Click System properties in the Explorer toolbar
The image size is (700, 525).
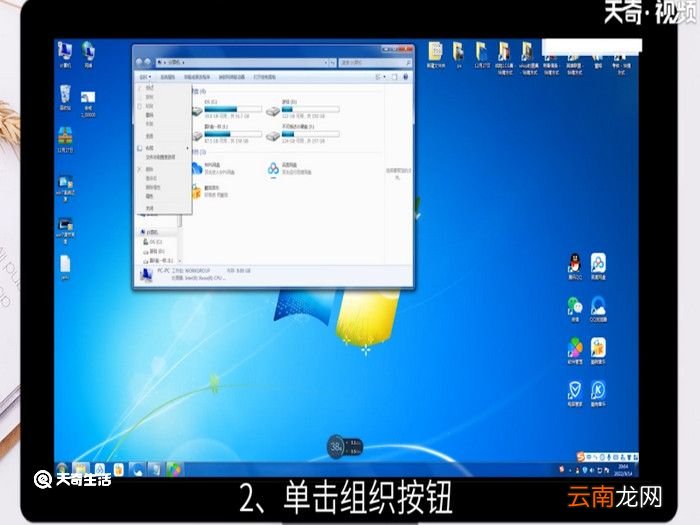[167, 77]
